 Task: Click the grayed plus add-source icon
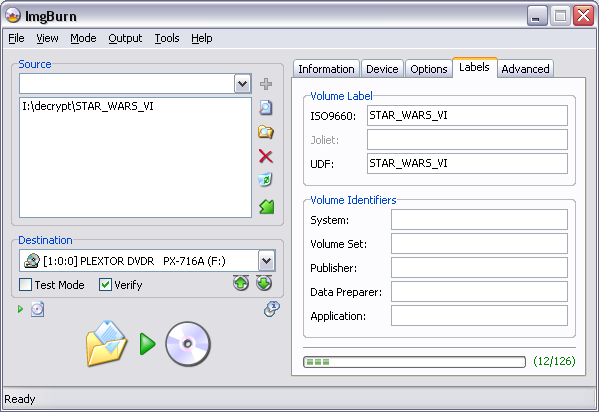click(266, 84)
